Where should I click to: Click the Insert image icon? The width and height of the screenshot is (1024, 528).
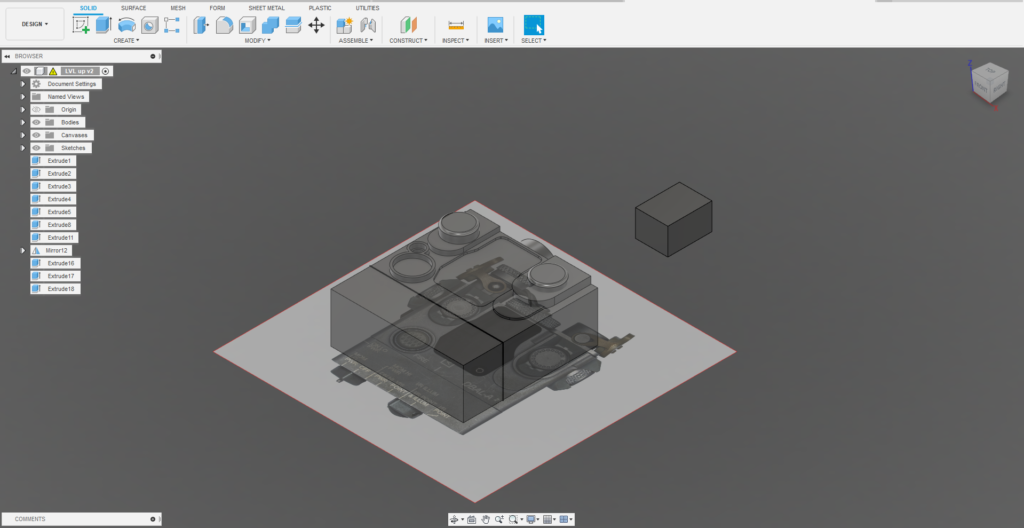tap(494, 25)
